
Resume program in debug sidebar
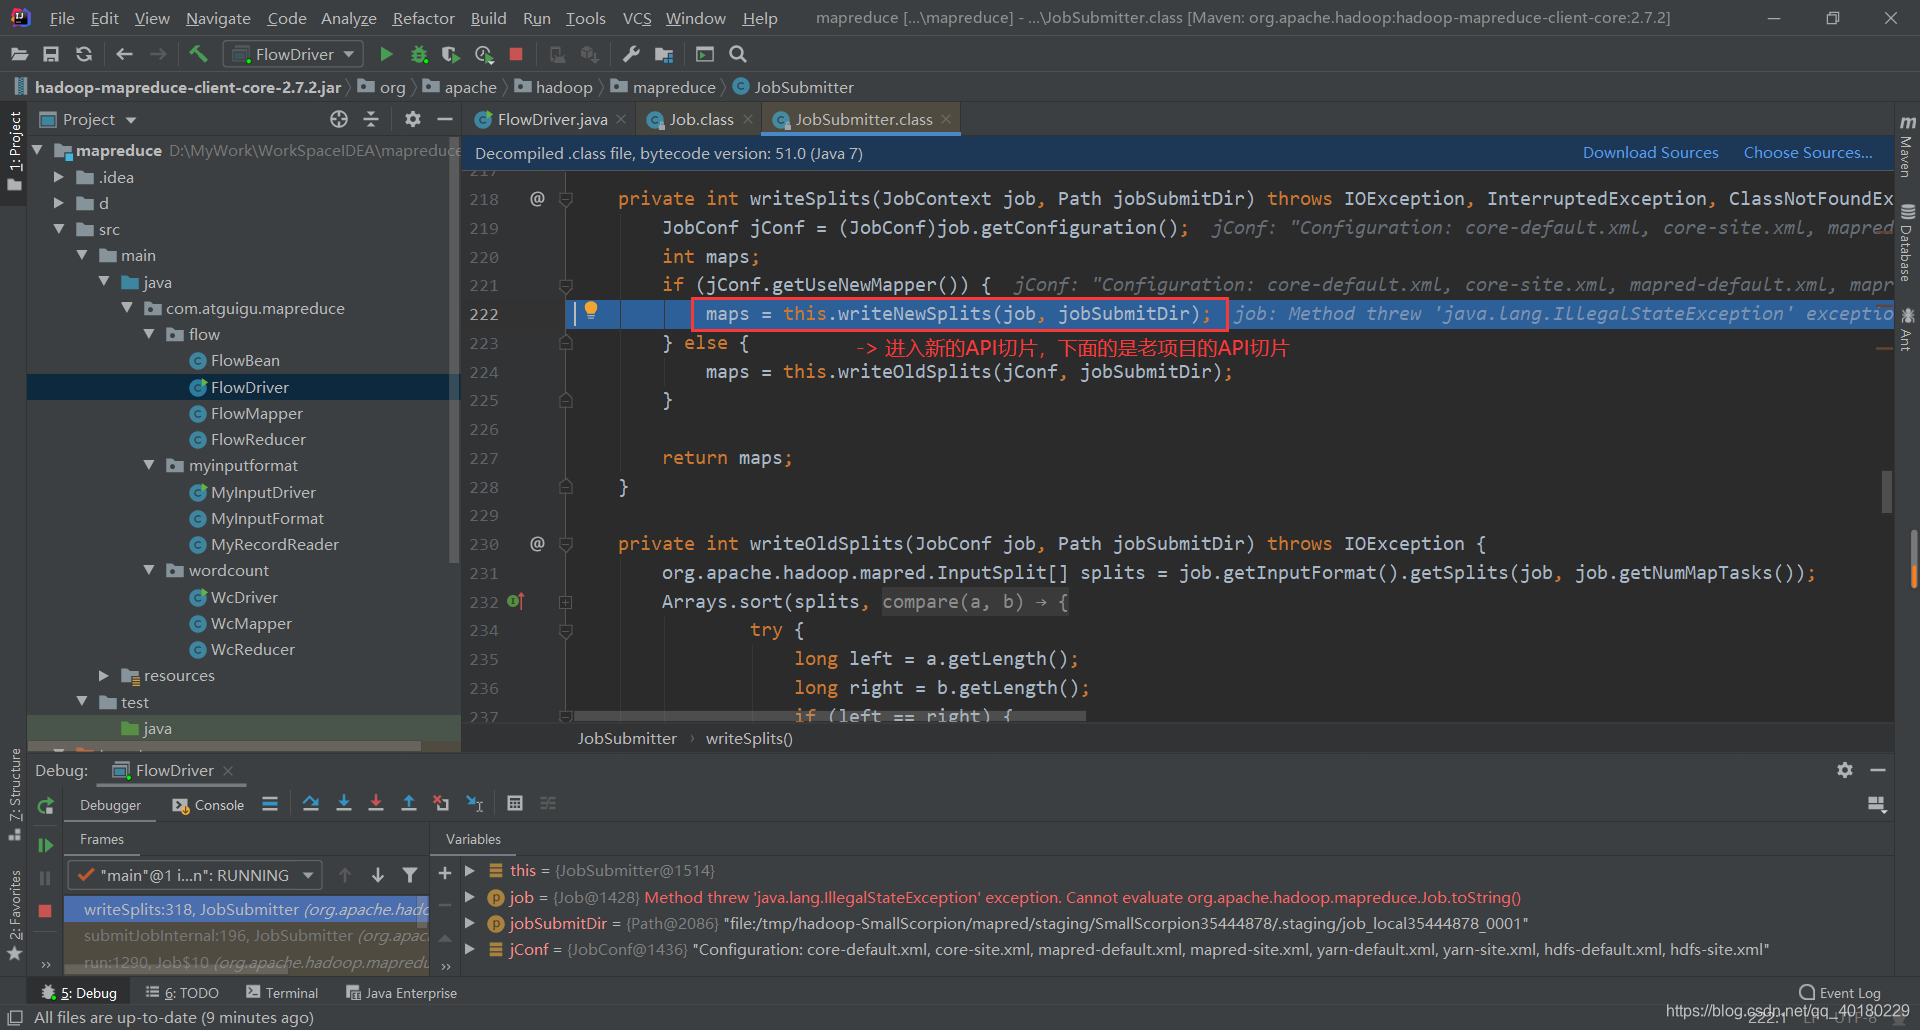click(x=45, y=845)
